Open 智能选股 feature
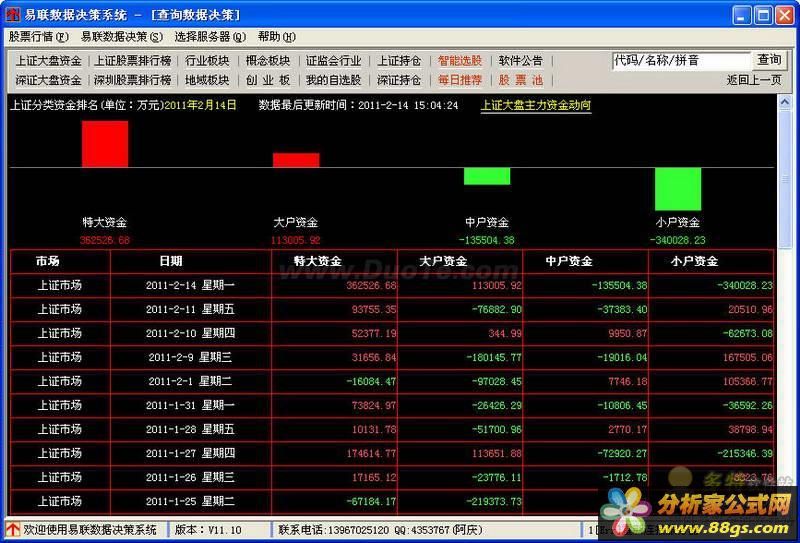Image resolution: width=800 pixels, height=543 pixels. click(x=460, y=61)
